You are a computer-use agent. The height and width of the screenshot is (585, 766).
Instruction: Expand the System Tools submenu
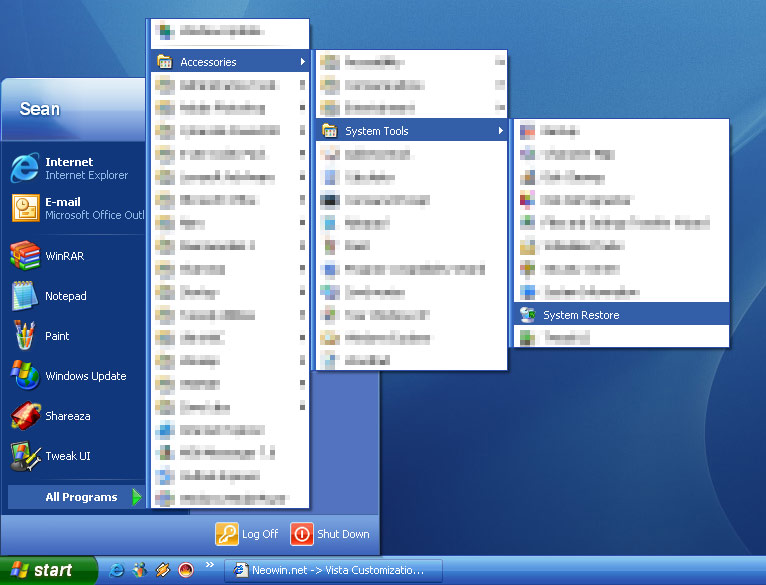[x=411, y=131]
